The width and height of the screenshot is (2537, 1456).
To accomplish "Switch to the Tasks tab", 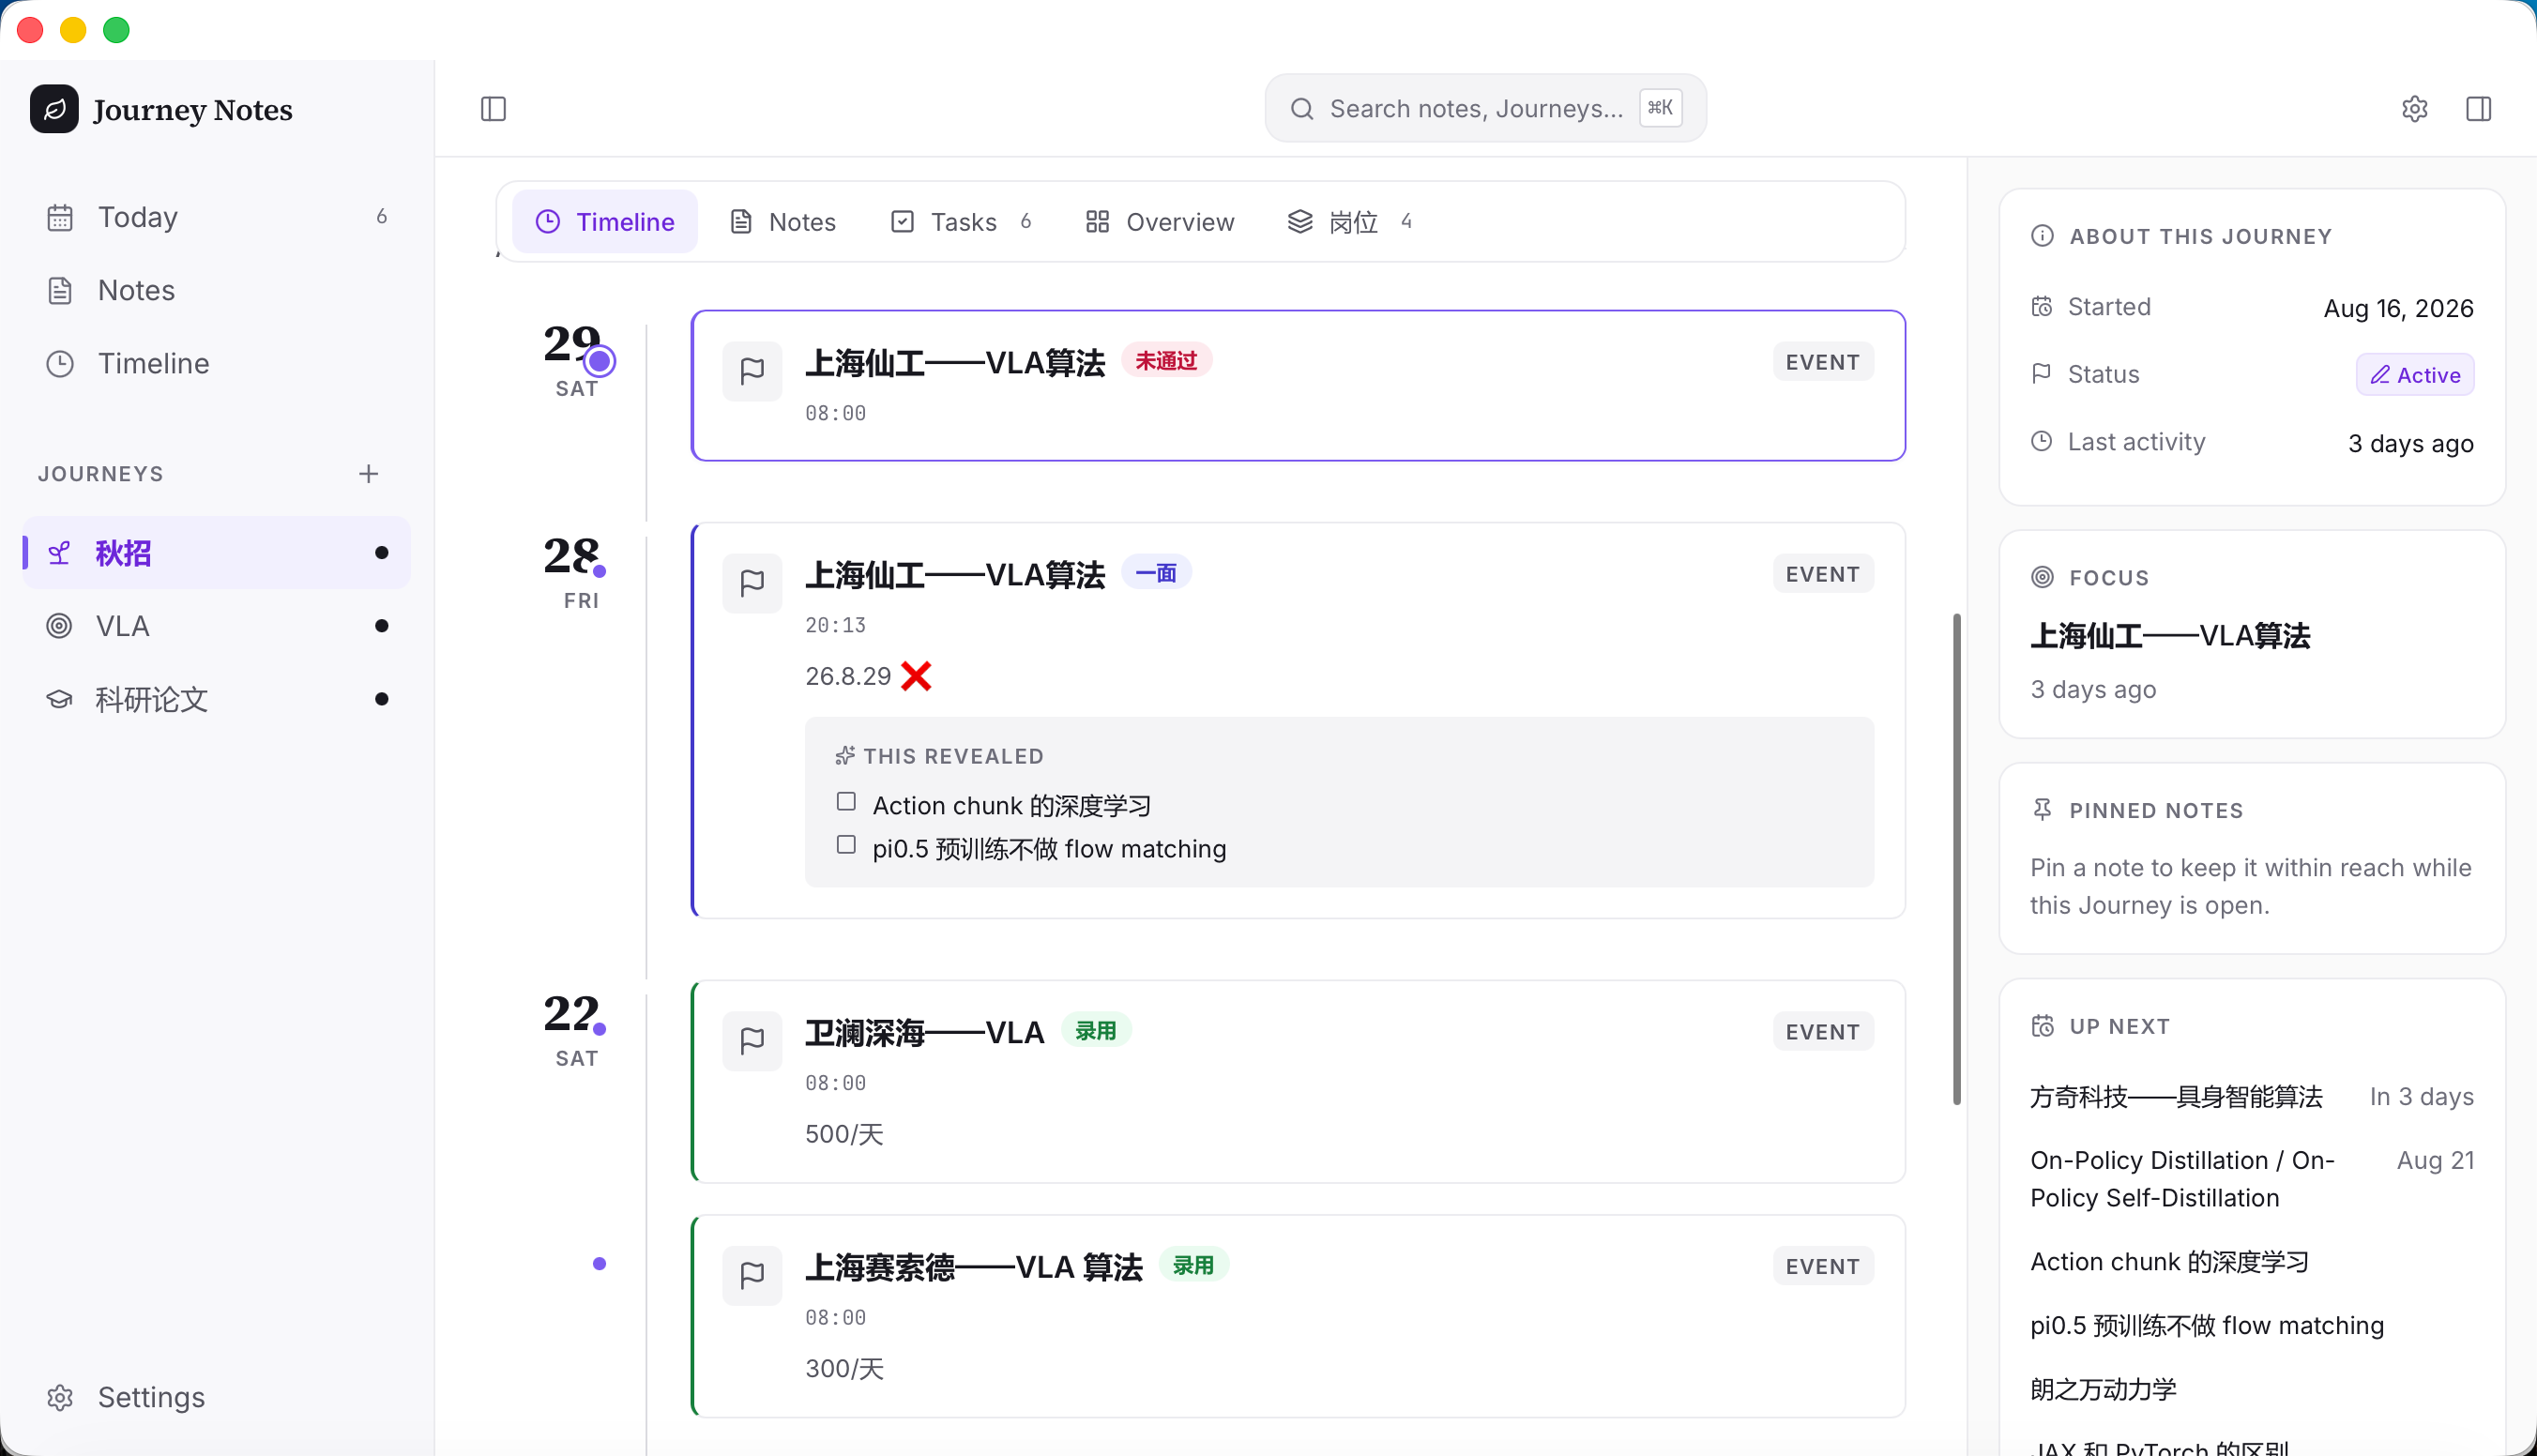I will tap(960, 221).
